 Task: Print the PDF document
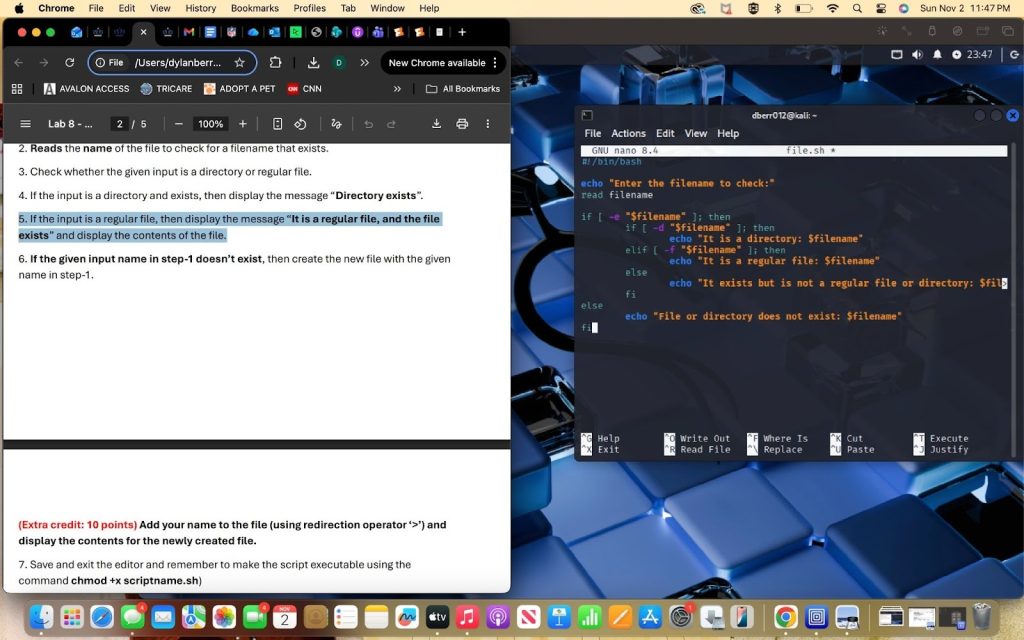click(462, 124)
